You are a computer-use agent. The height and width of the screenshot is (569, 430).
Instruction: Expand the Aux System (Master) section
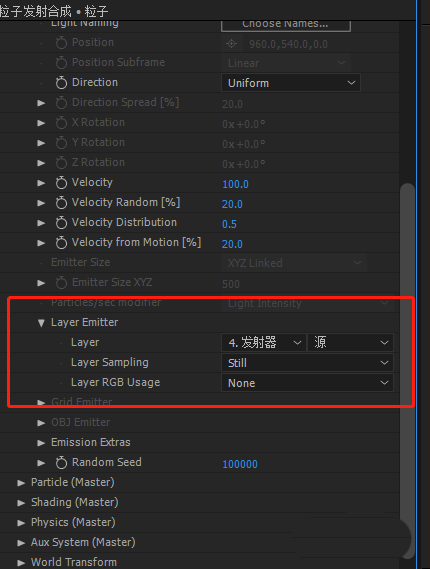coord(21,543)
